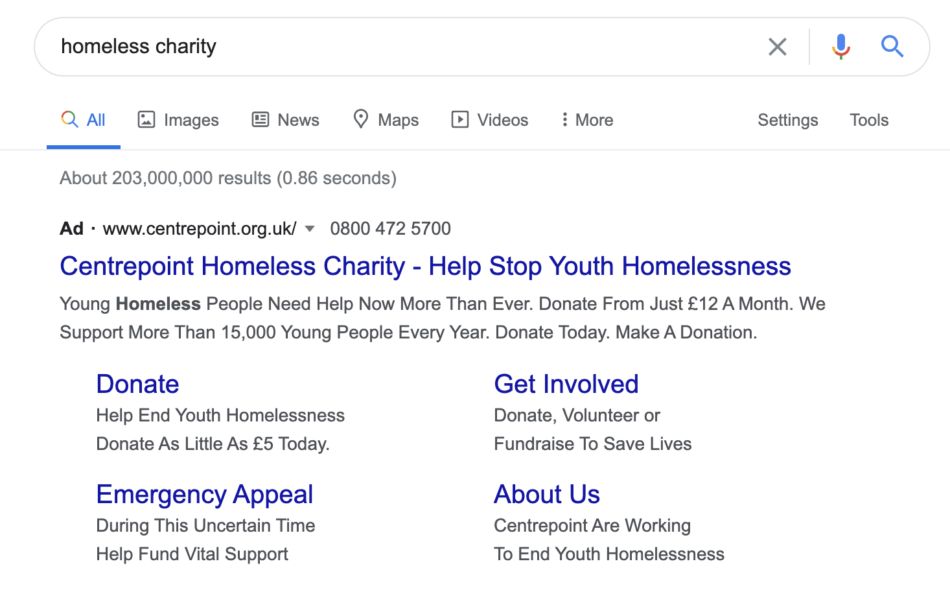Visit the Emergency Appeal sitelink
This screenshot has height=603, width=950.
tap(205, 494)
